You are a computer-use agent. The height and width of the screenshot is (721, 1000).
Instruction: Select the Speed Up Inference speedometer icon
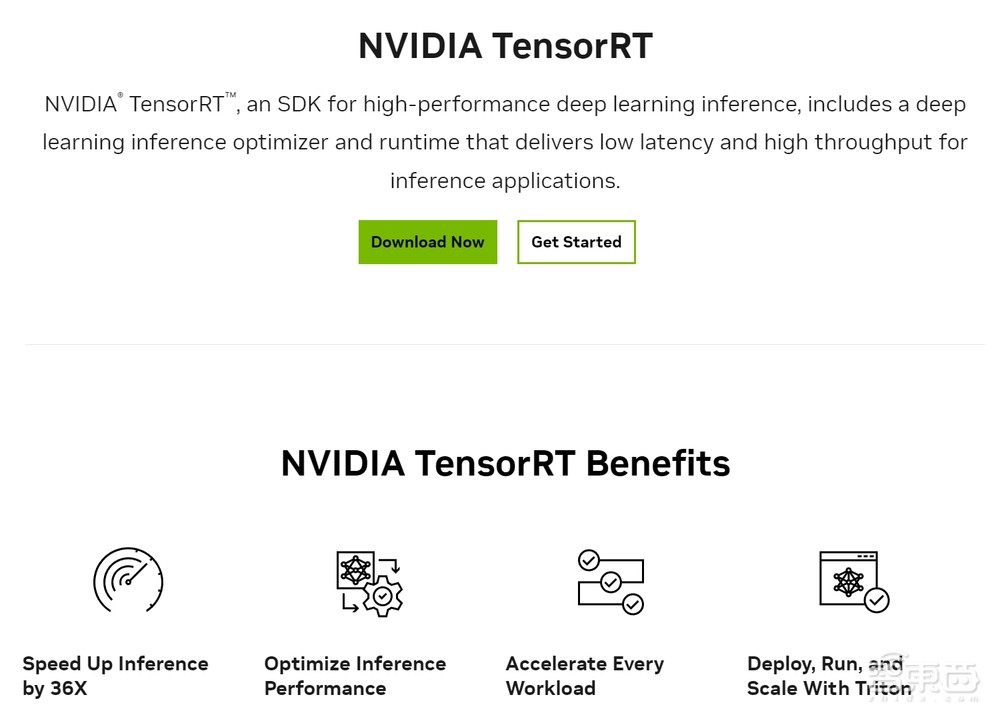(128, 580)
